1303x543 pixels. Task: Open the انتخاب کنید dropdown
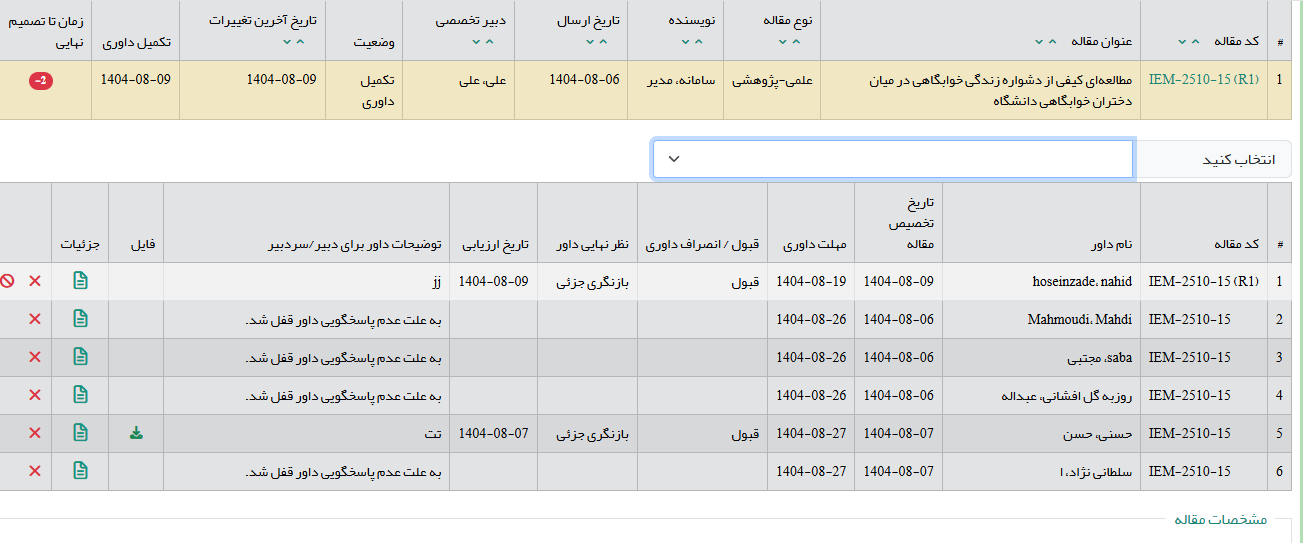coord(892,159)
